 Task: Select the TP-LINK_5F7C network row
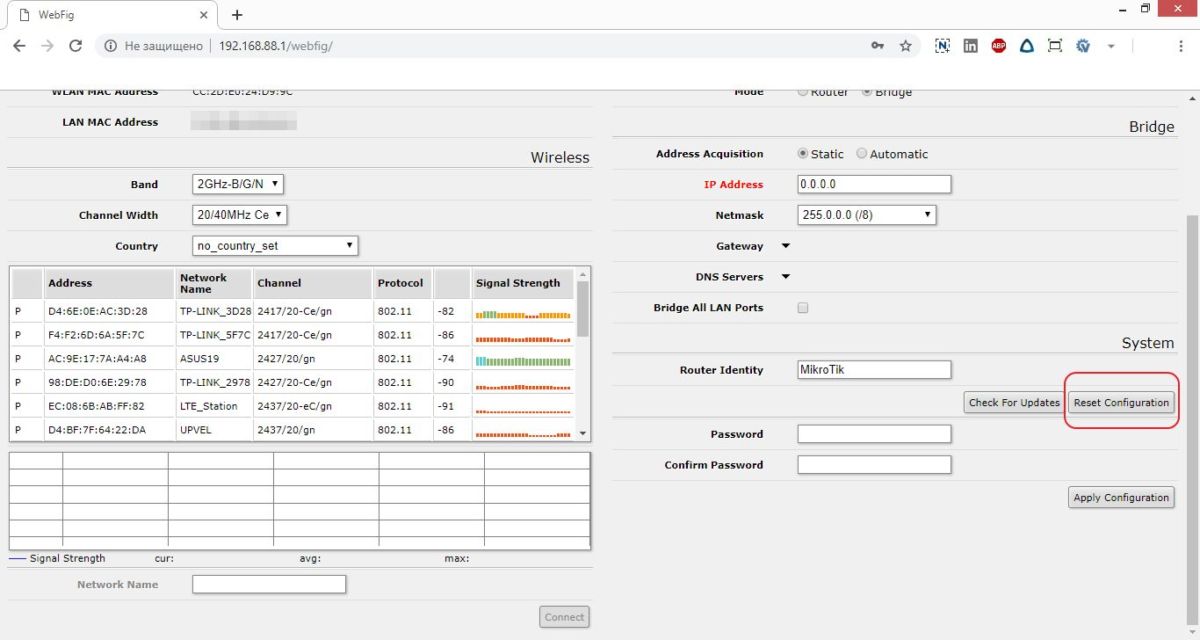point(293,335)
